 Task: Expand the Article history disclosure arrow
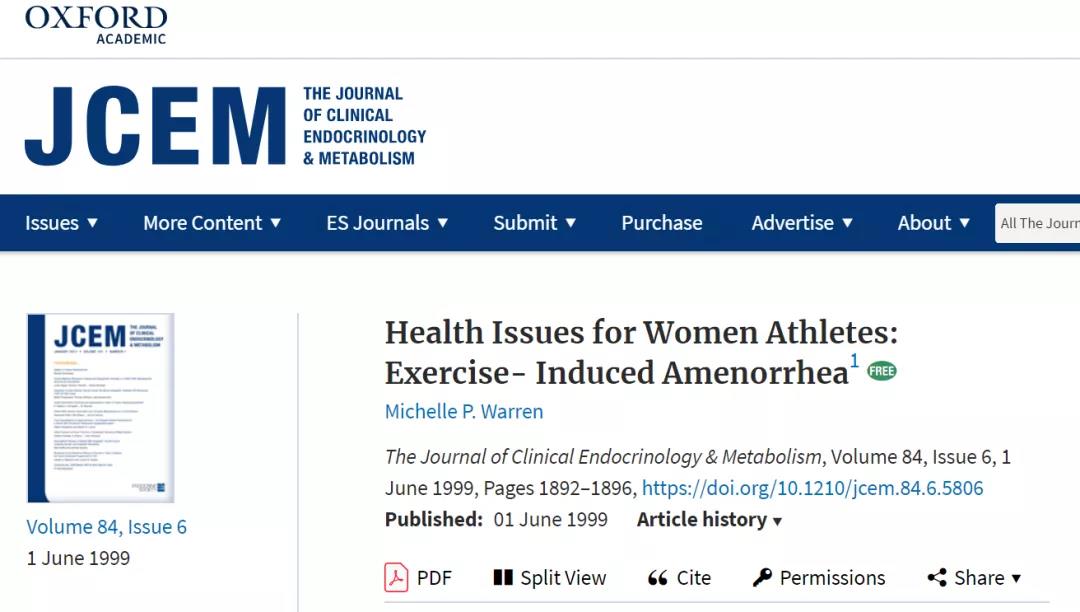click(x=778, y=521)
